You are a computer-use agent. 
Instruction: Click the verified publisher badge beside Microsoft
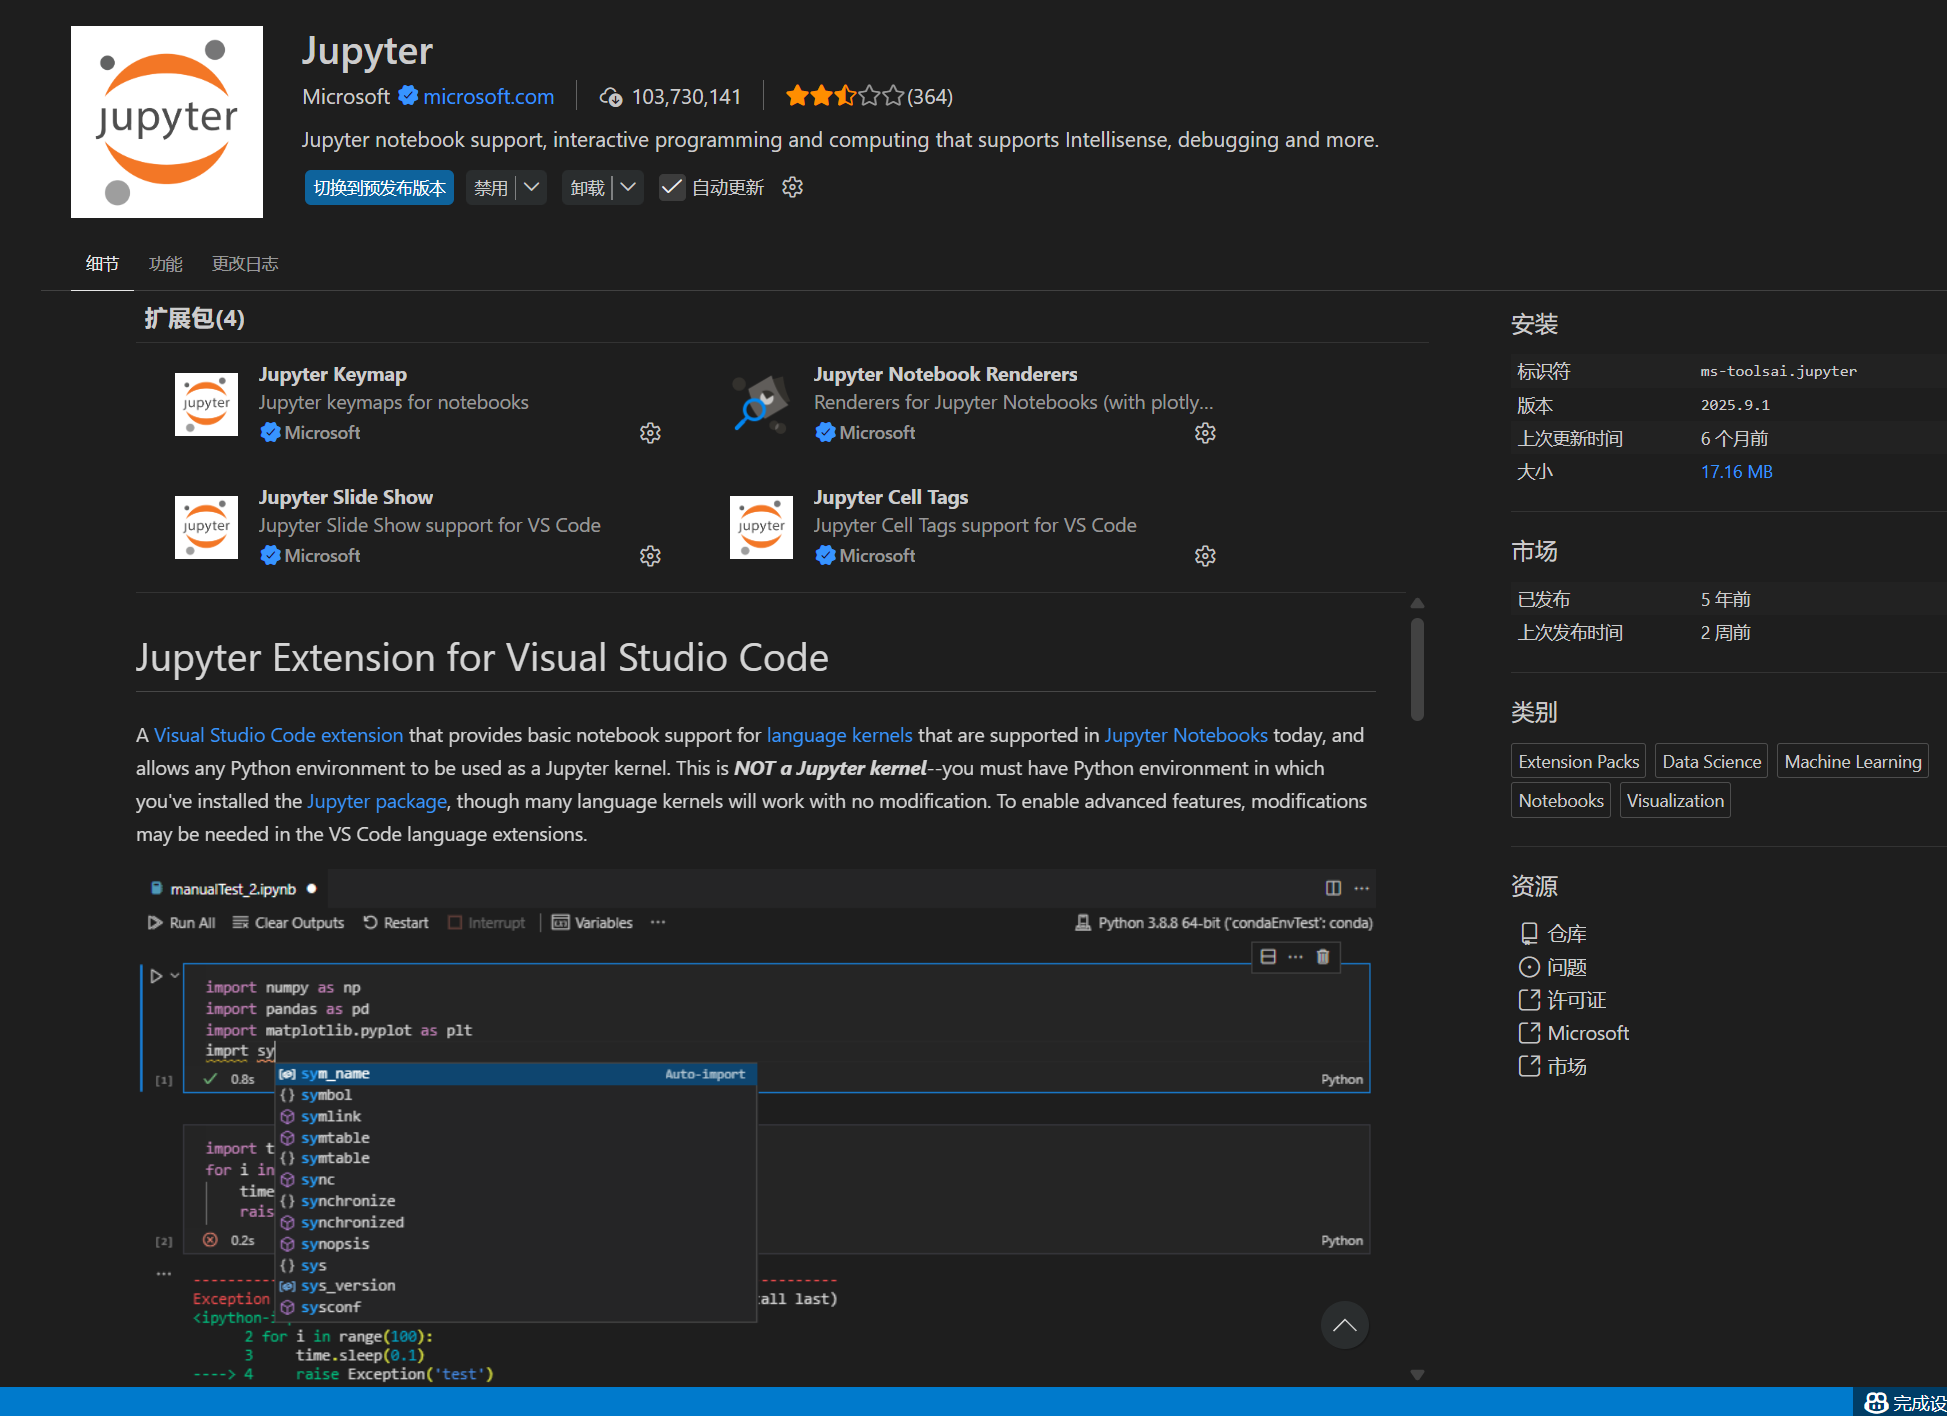tap(408, 96)
